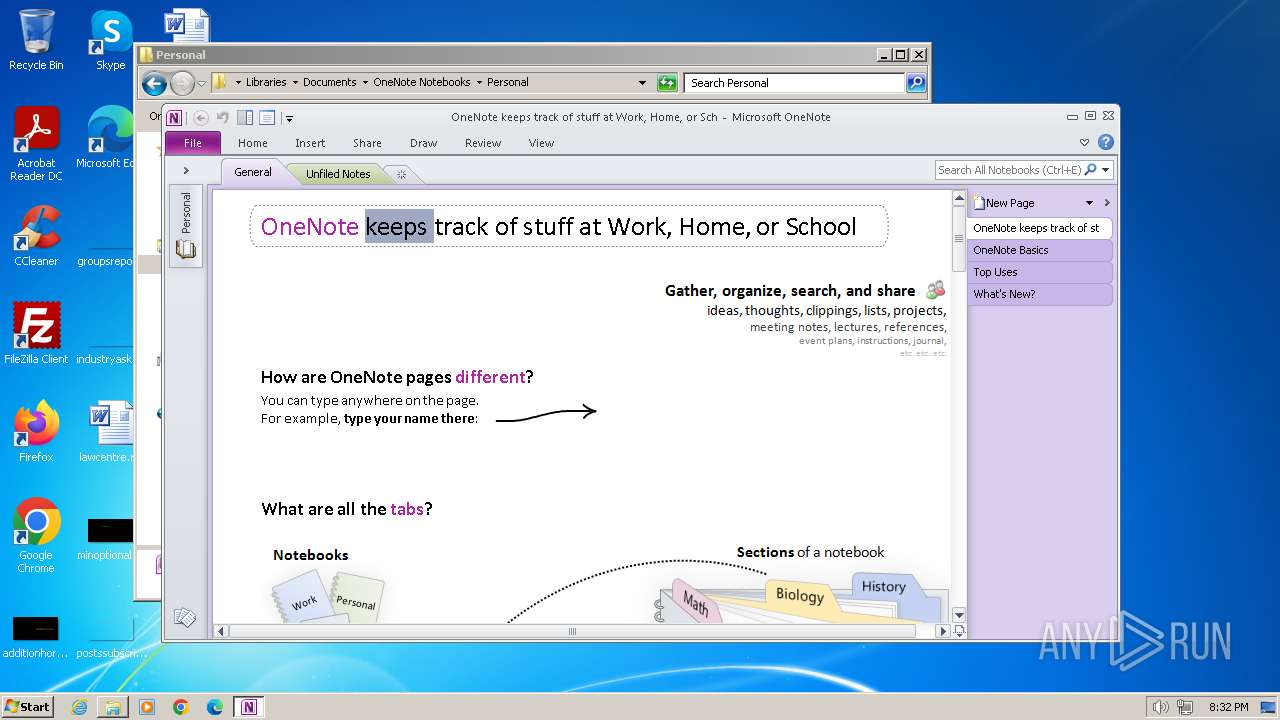The height and width of the screenshot is (720, 1280).
Task: Open the CCleaner desktop shortcut
Action: pos(36,237)
